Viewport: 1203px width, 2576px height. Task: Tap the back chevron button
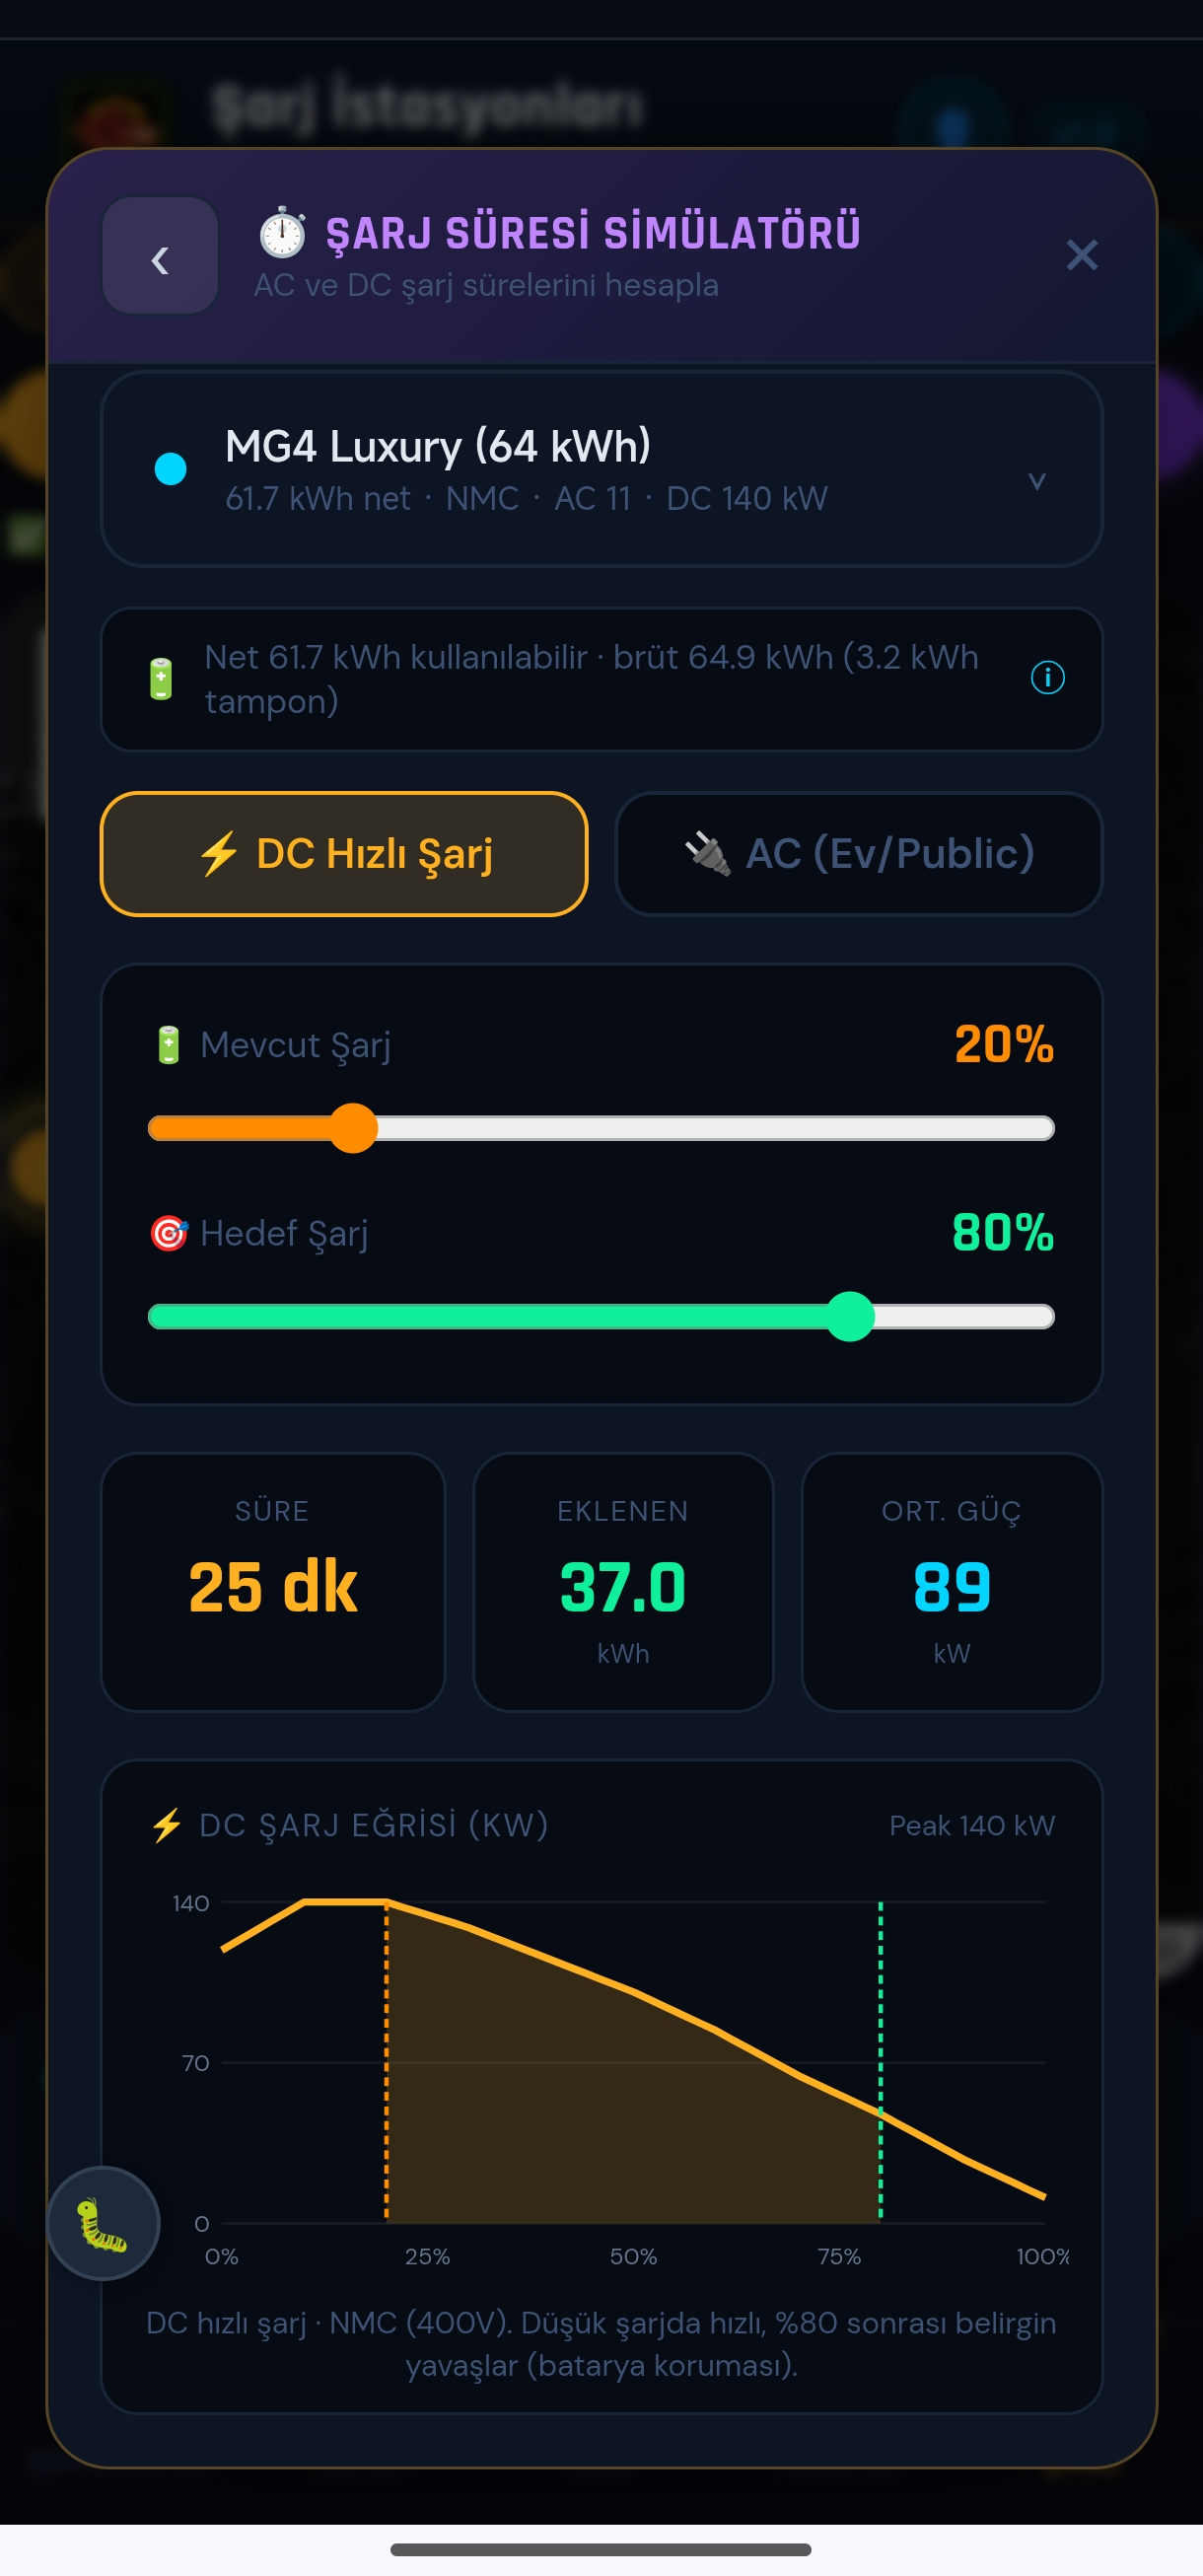coord(160,257)
